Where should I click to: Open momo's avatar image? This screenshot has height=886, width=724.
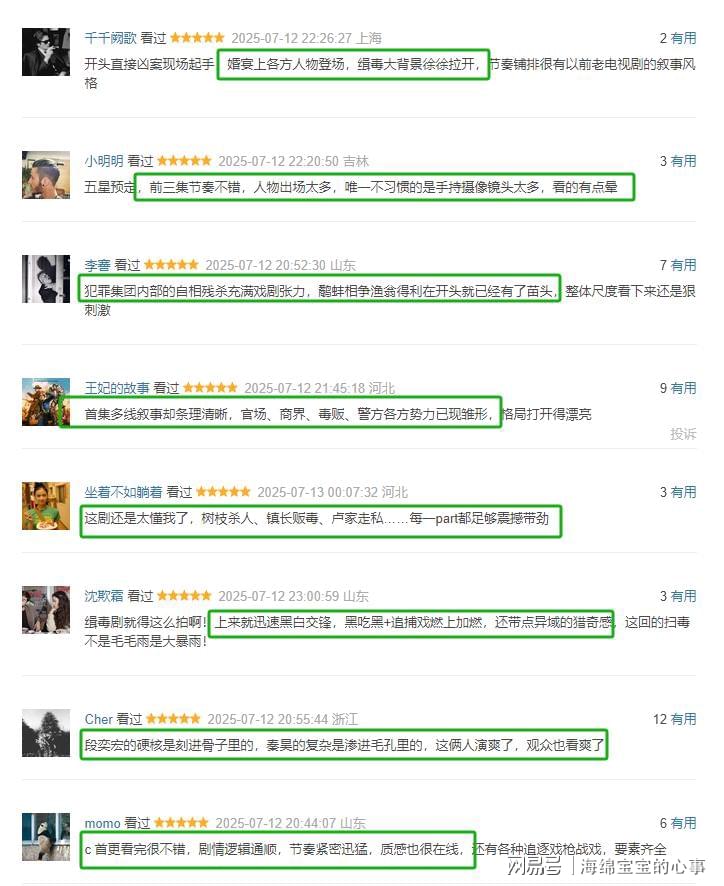coord(46,837)
